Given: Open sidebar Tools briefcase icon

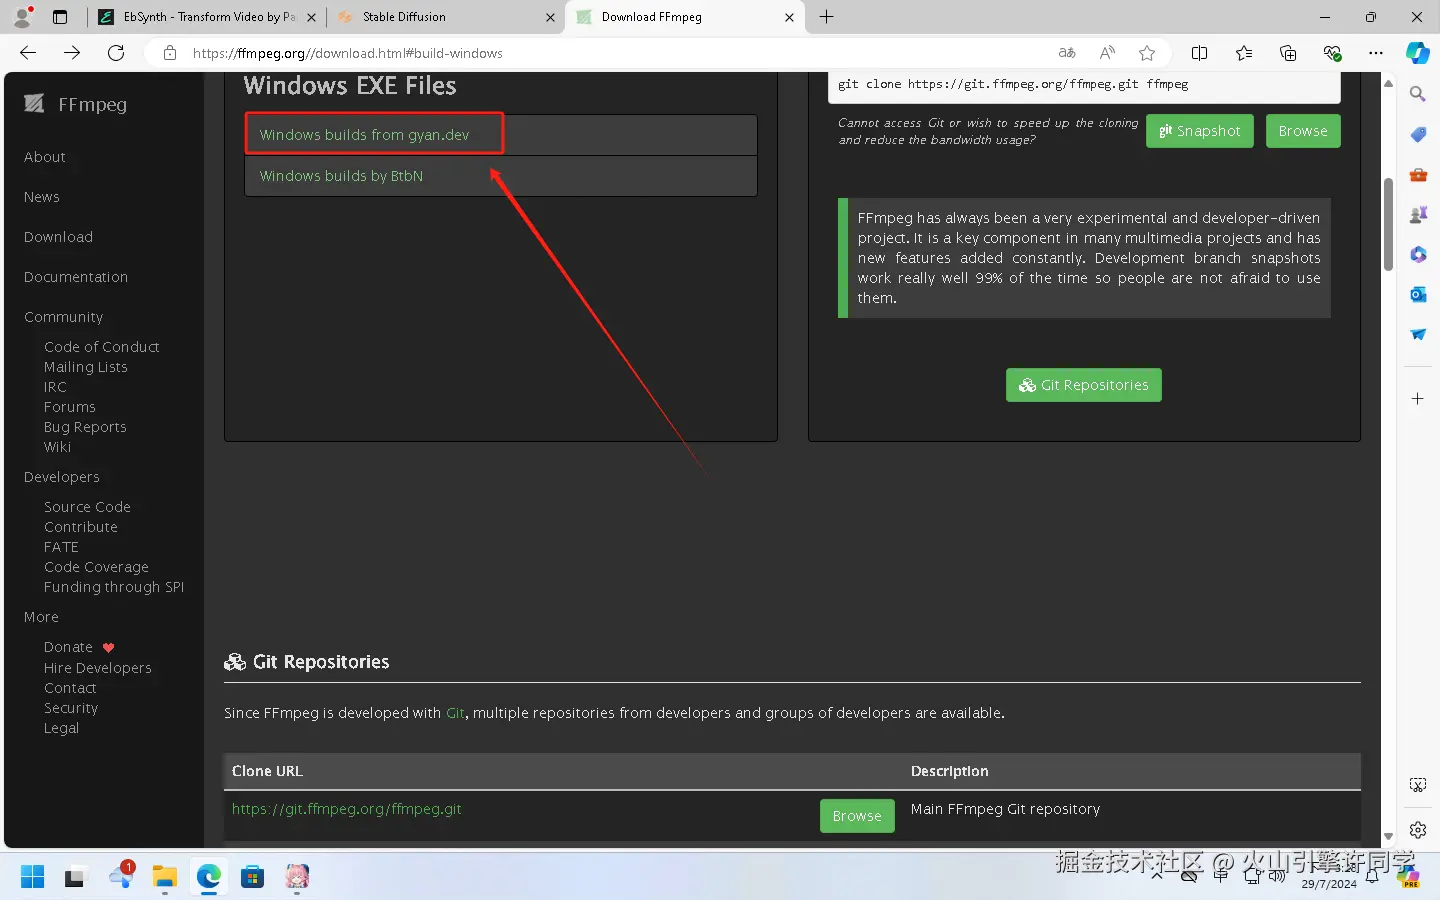Looking at the screenshot, I should tap(1418, 174).
